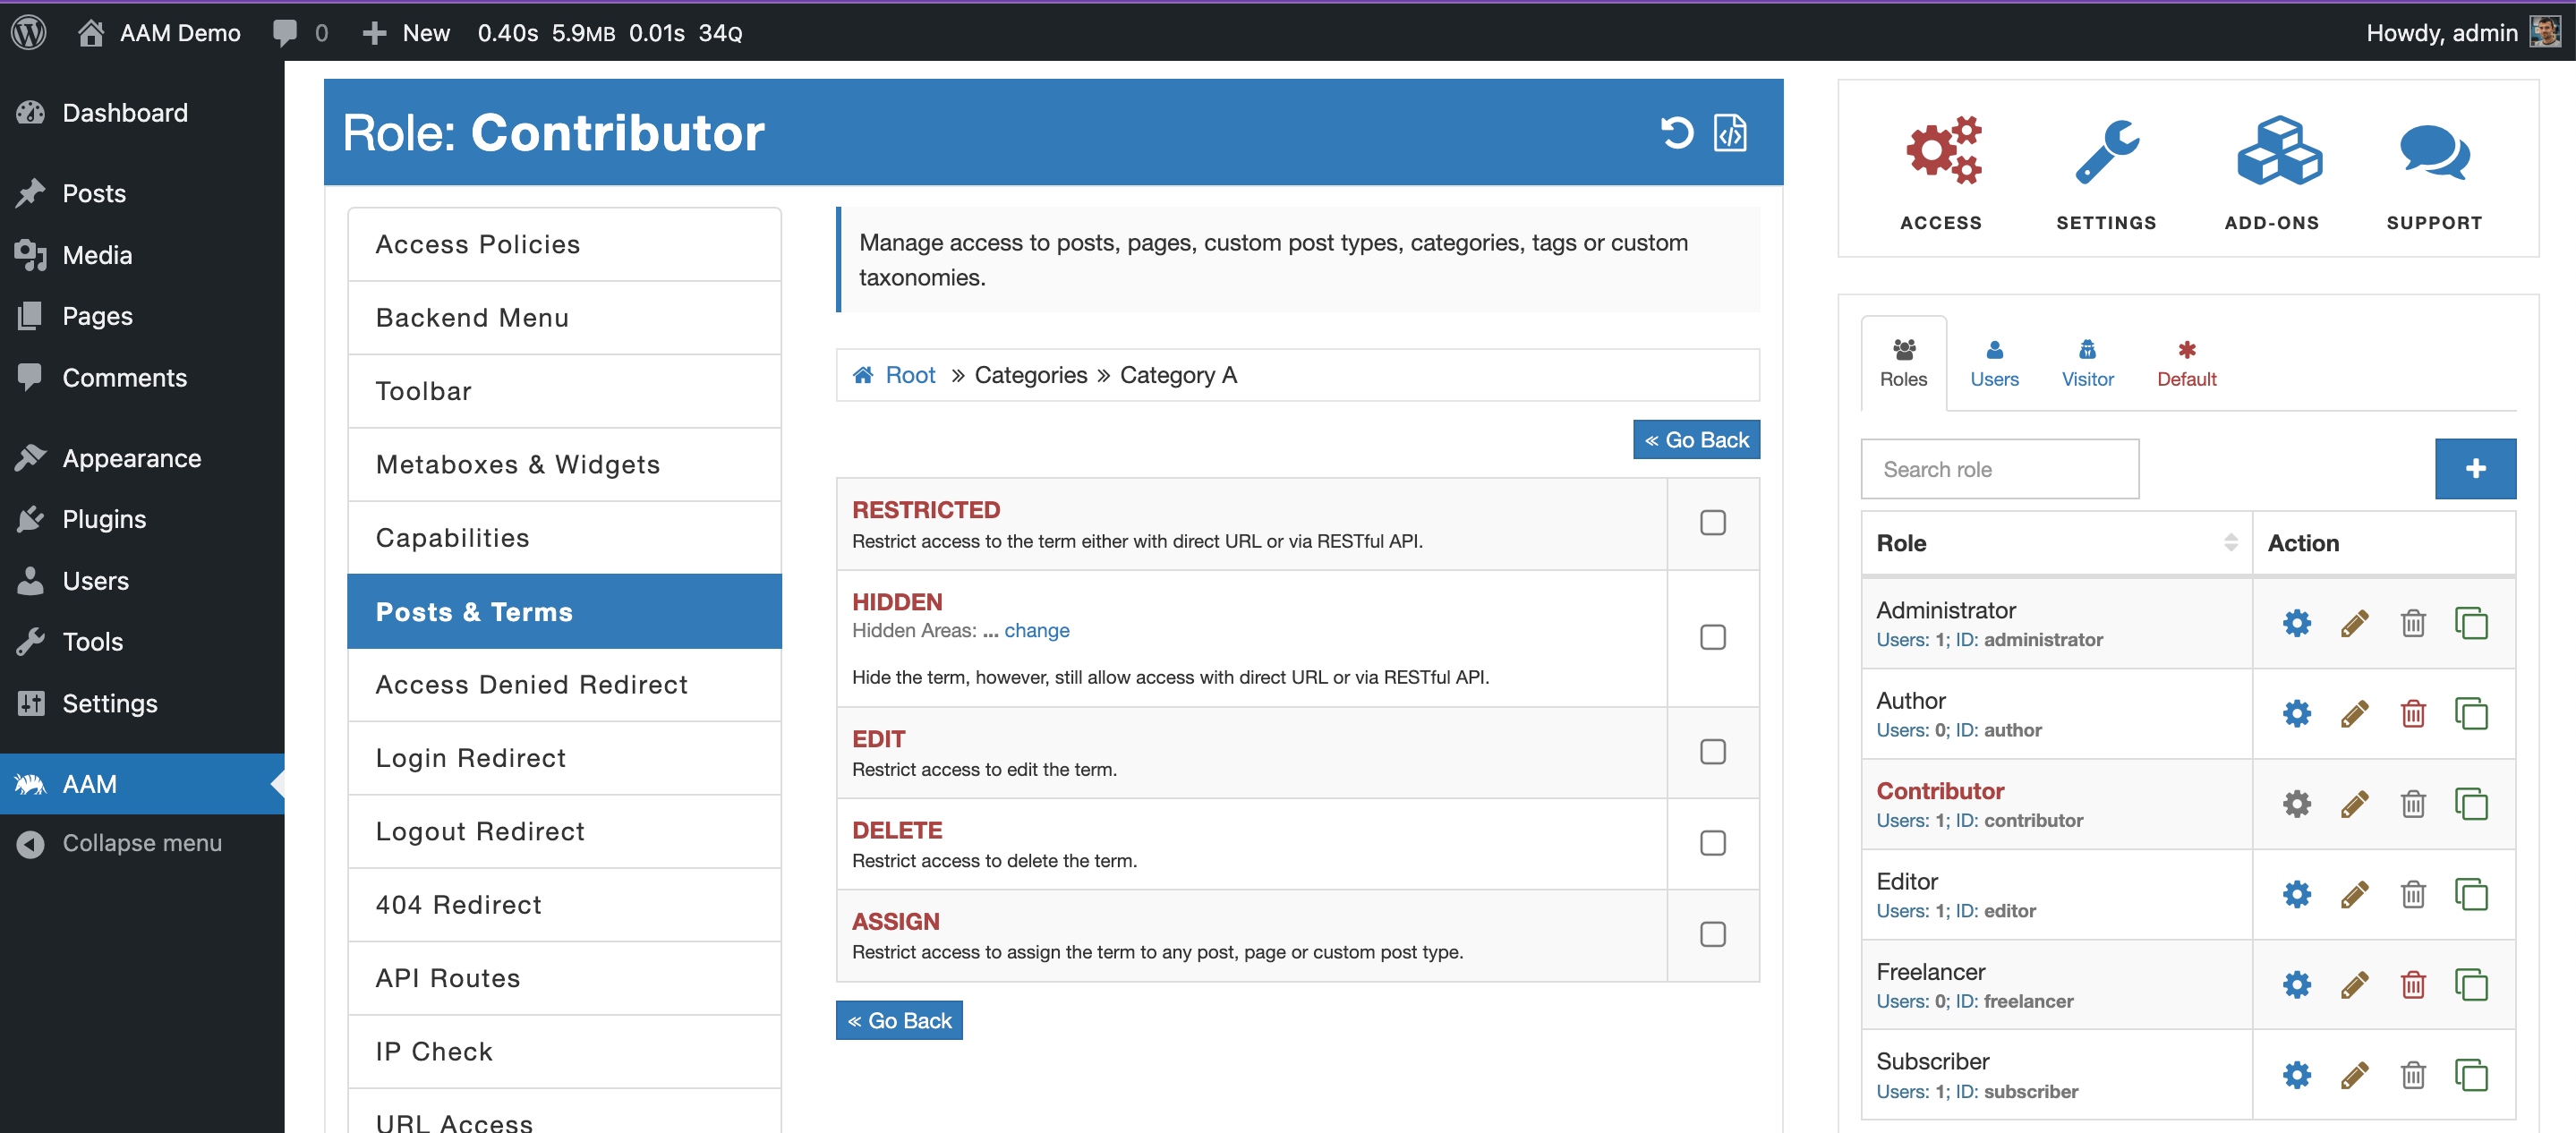This screenshot has height=1133, width=2576.
Task: Open the ACCESS gears panel
Action: click(1941, 173)
